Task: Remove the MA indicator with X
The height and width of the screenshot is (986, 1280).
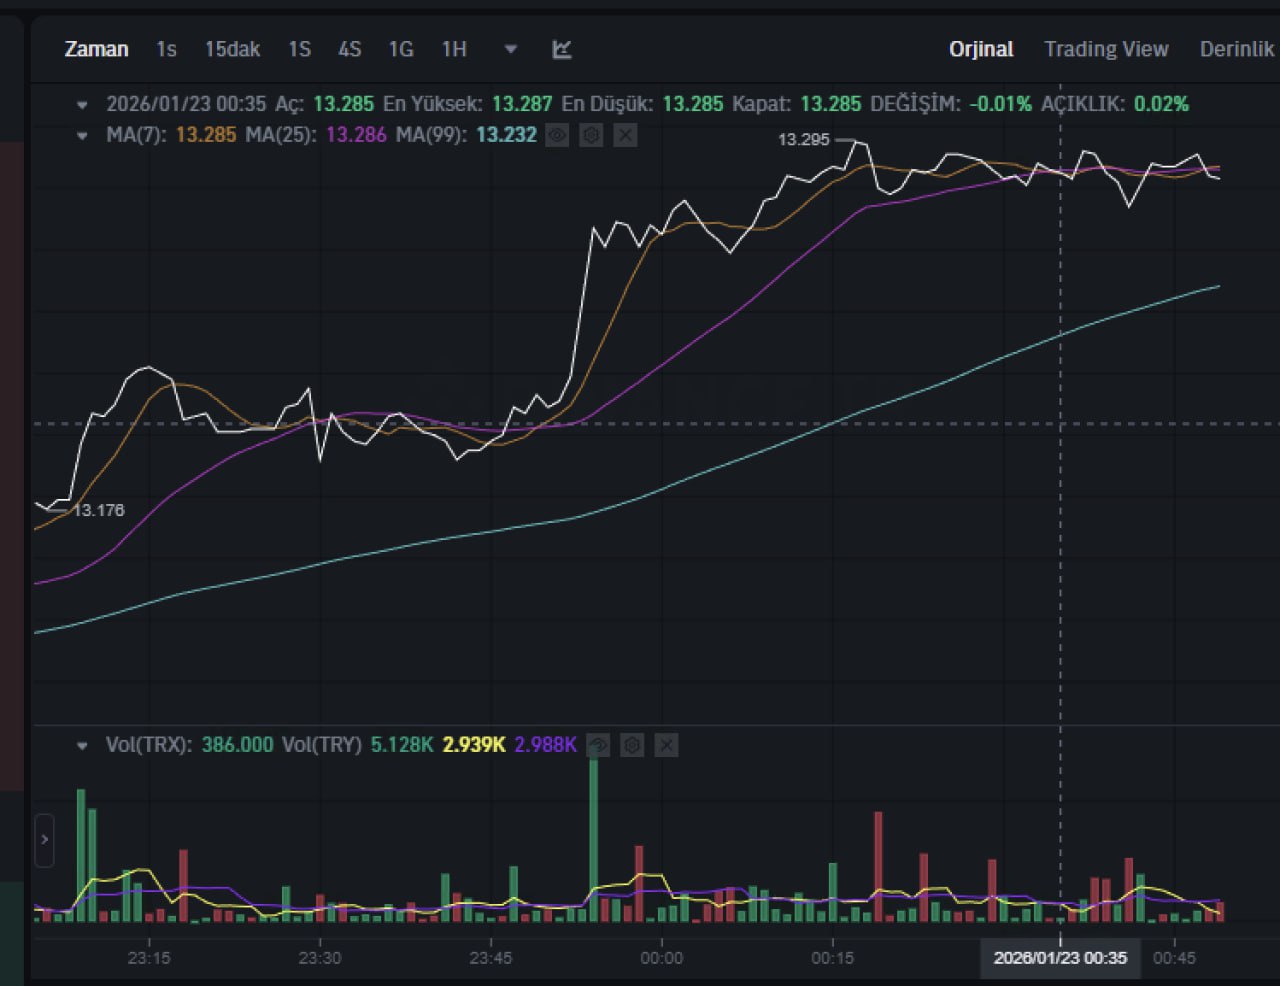Action: pos(625,135)
